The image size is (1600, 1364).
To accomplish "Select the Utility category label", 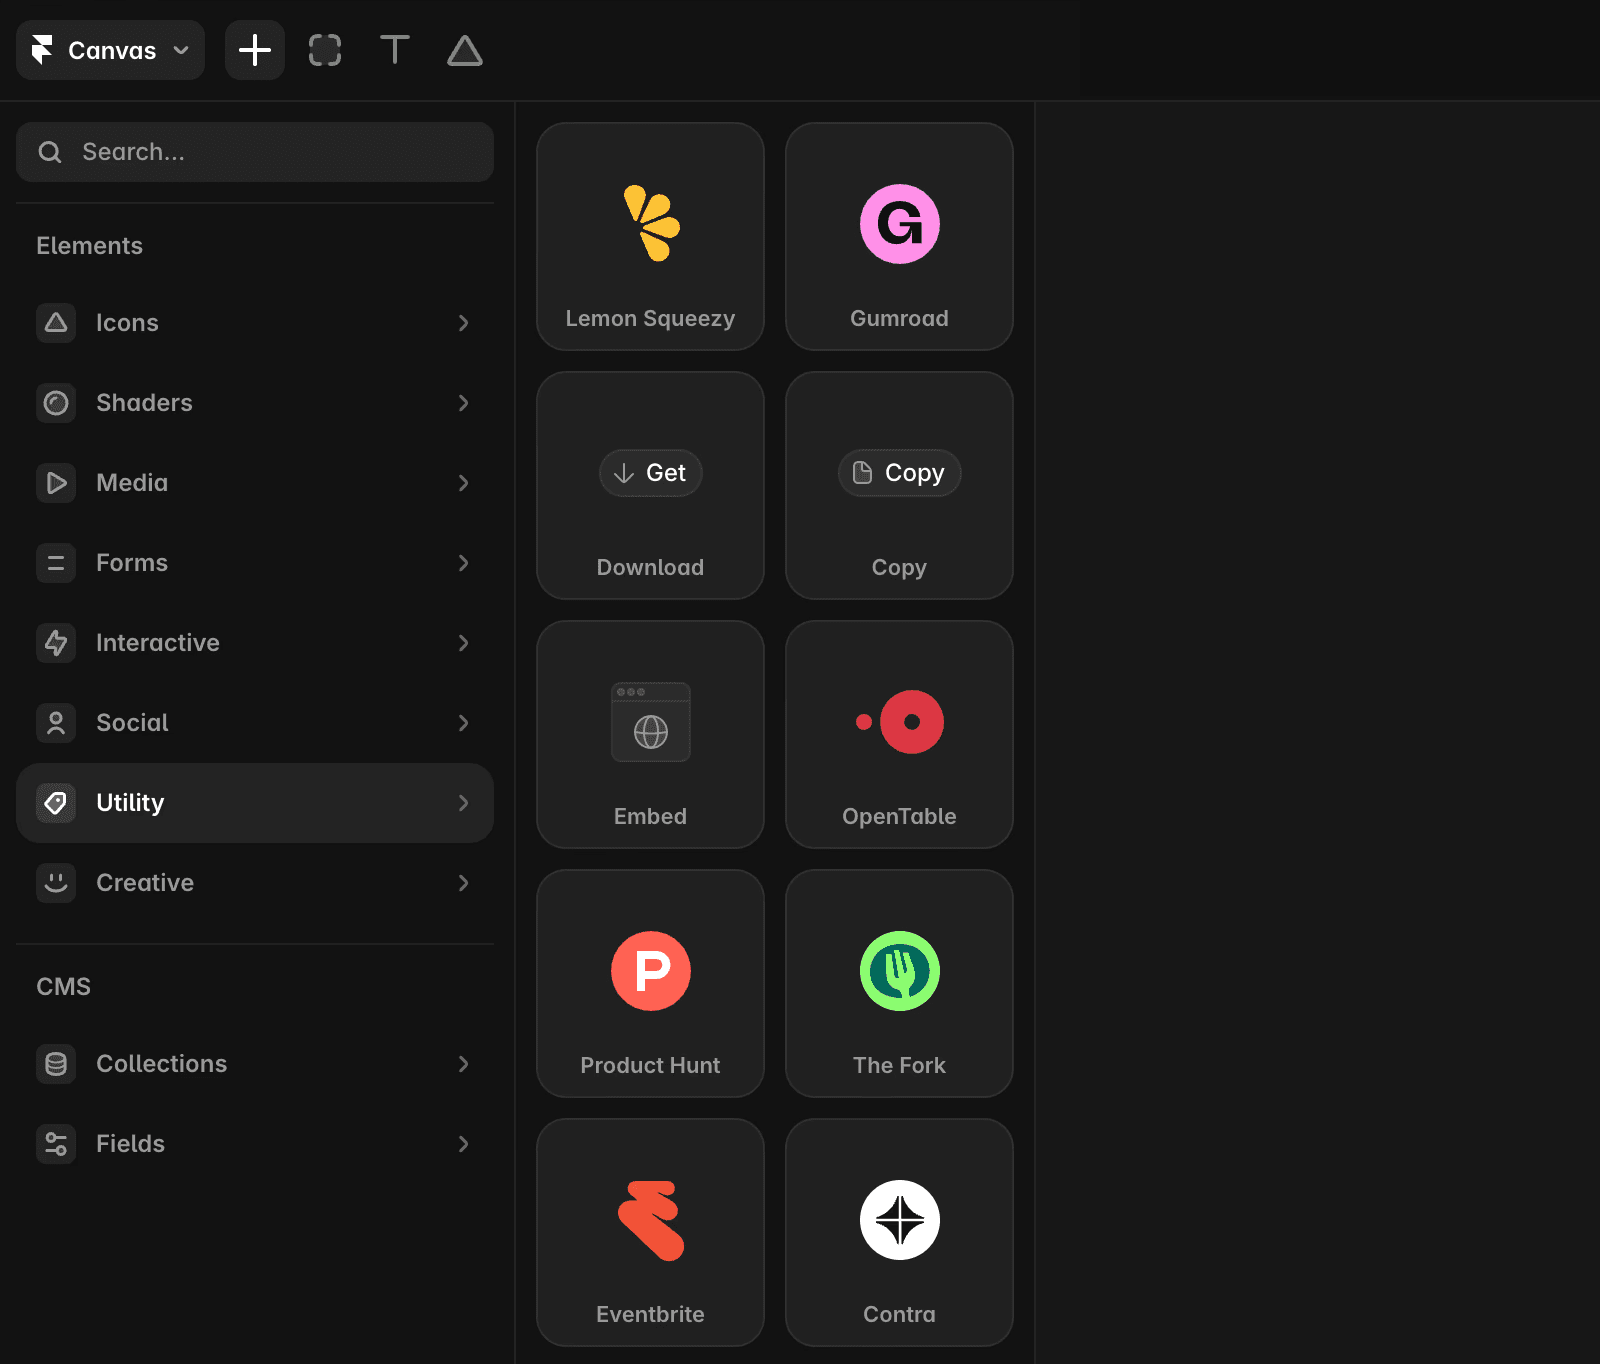I will 130,803.
